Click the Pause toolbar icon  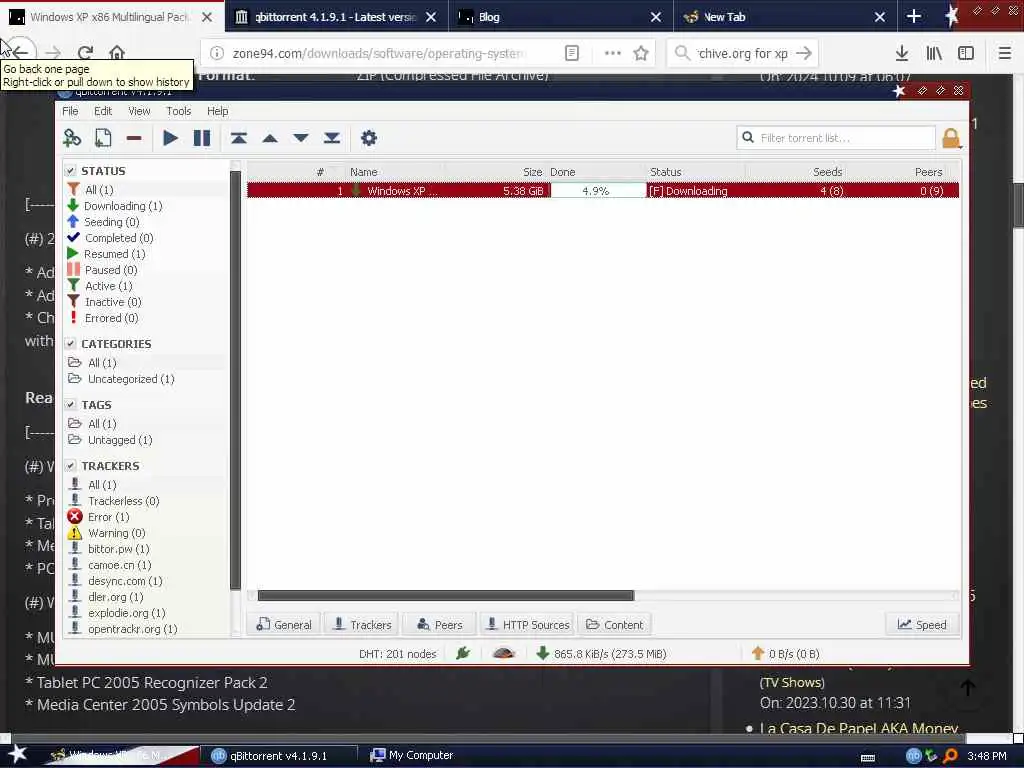pyautogui.click(x=202, y=138)
